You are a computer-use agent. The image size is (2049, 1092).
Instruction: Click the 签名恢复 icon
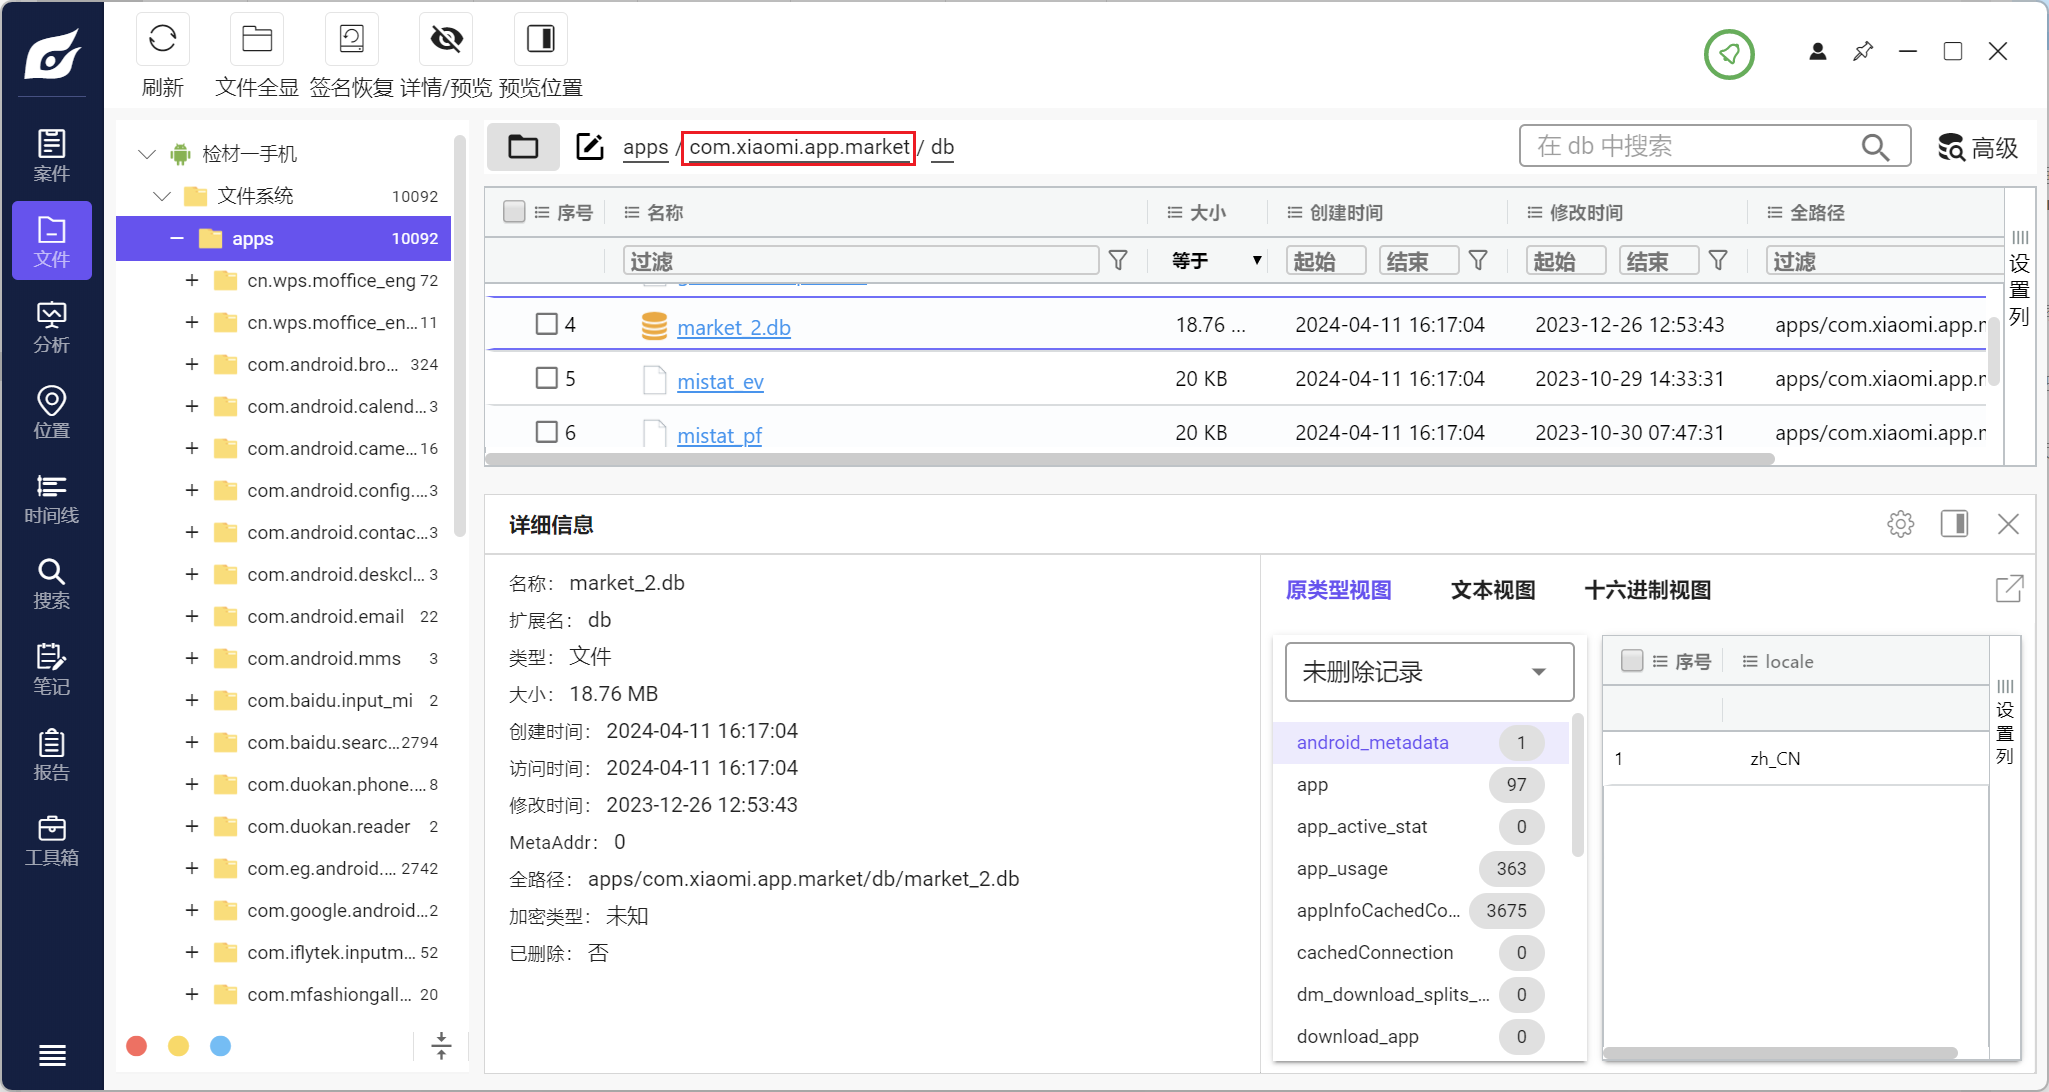click(x=352, y=39)
